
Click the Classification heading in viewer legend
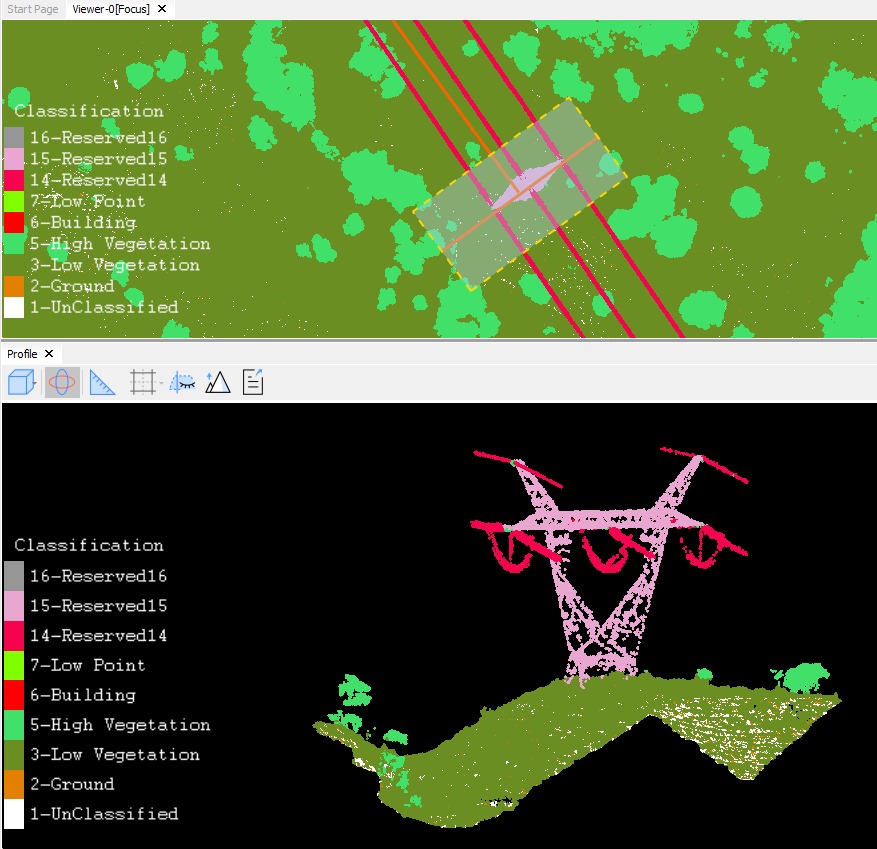89,111
